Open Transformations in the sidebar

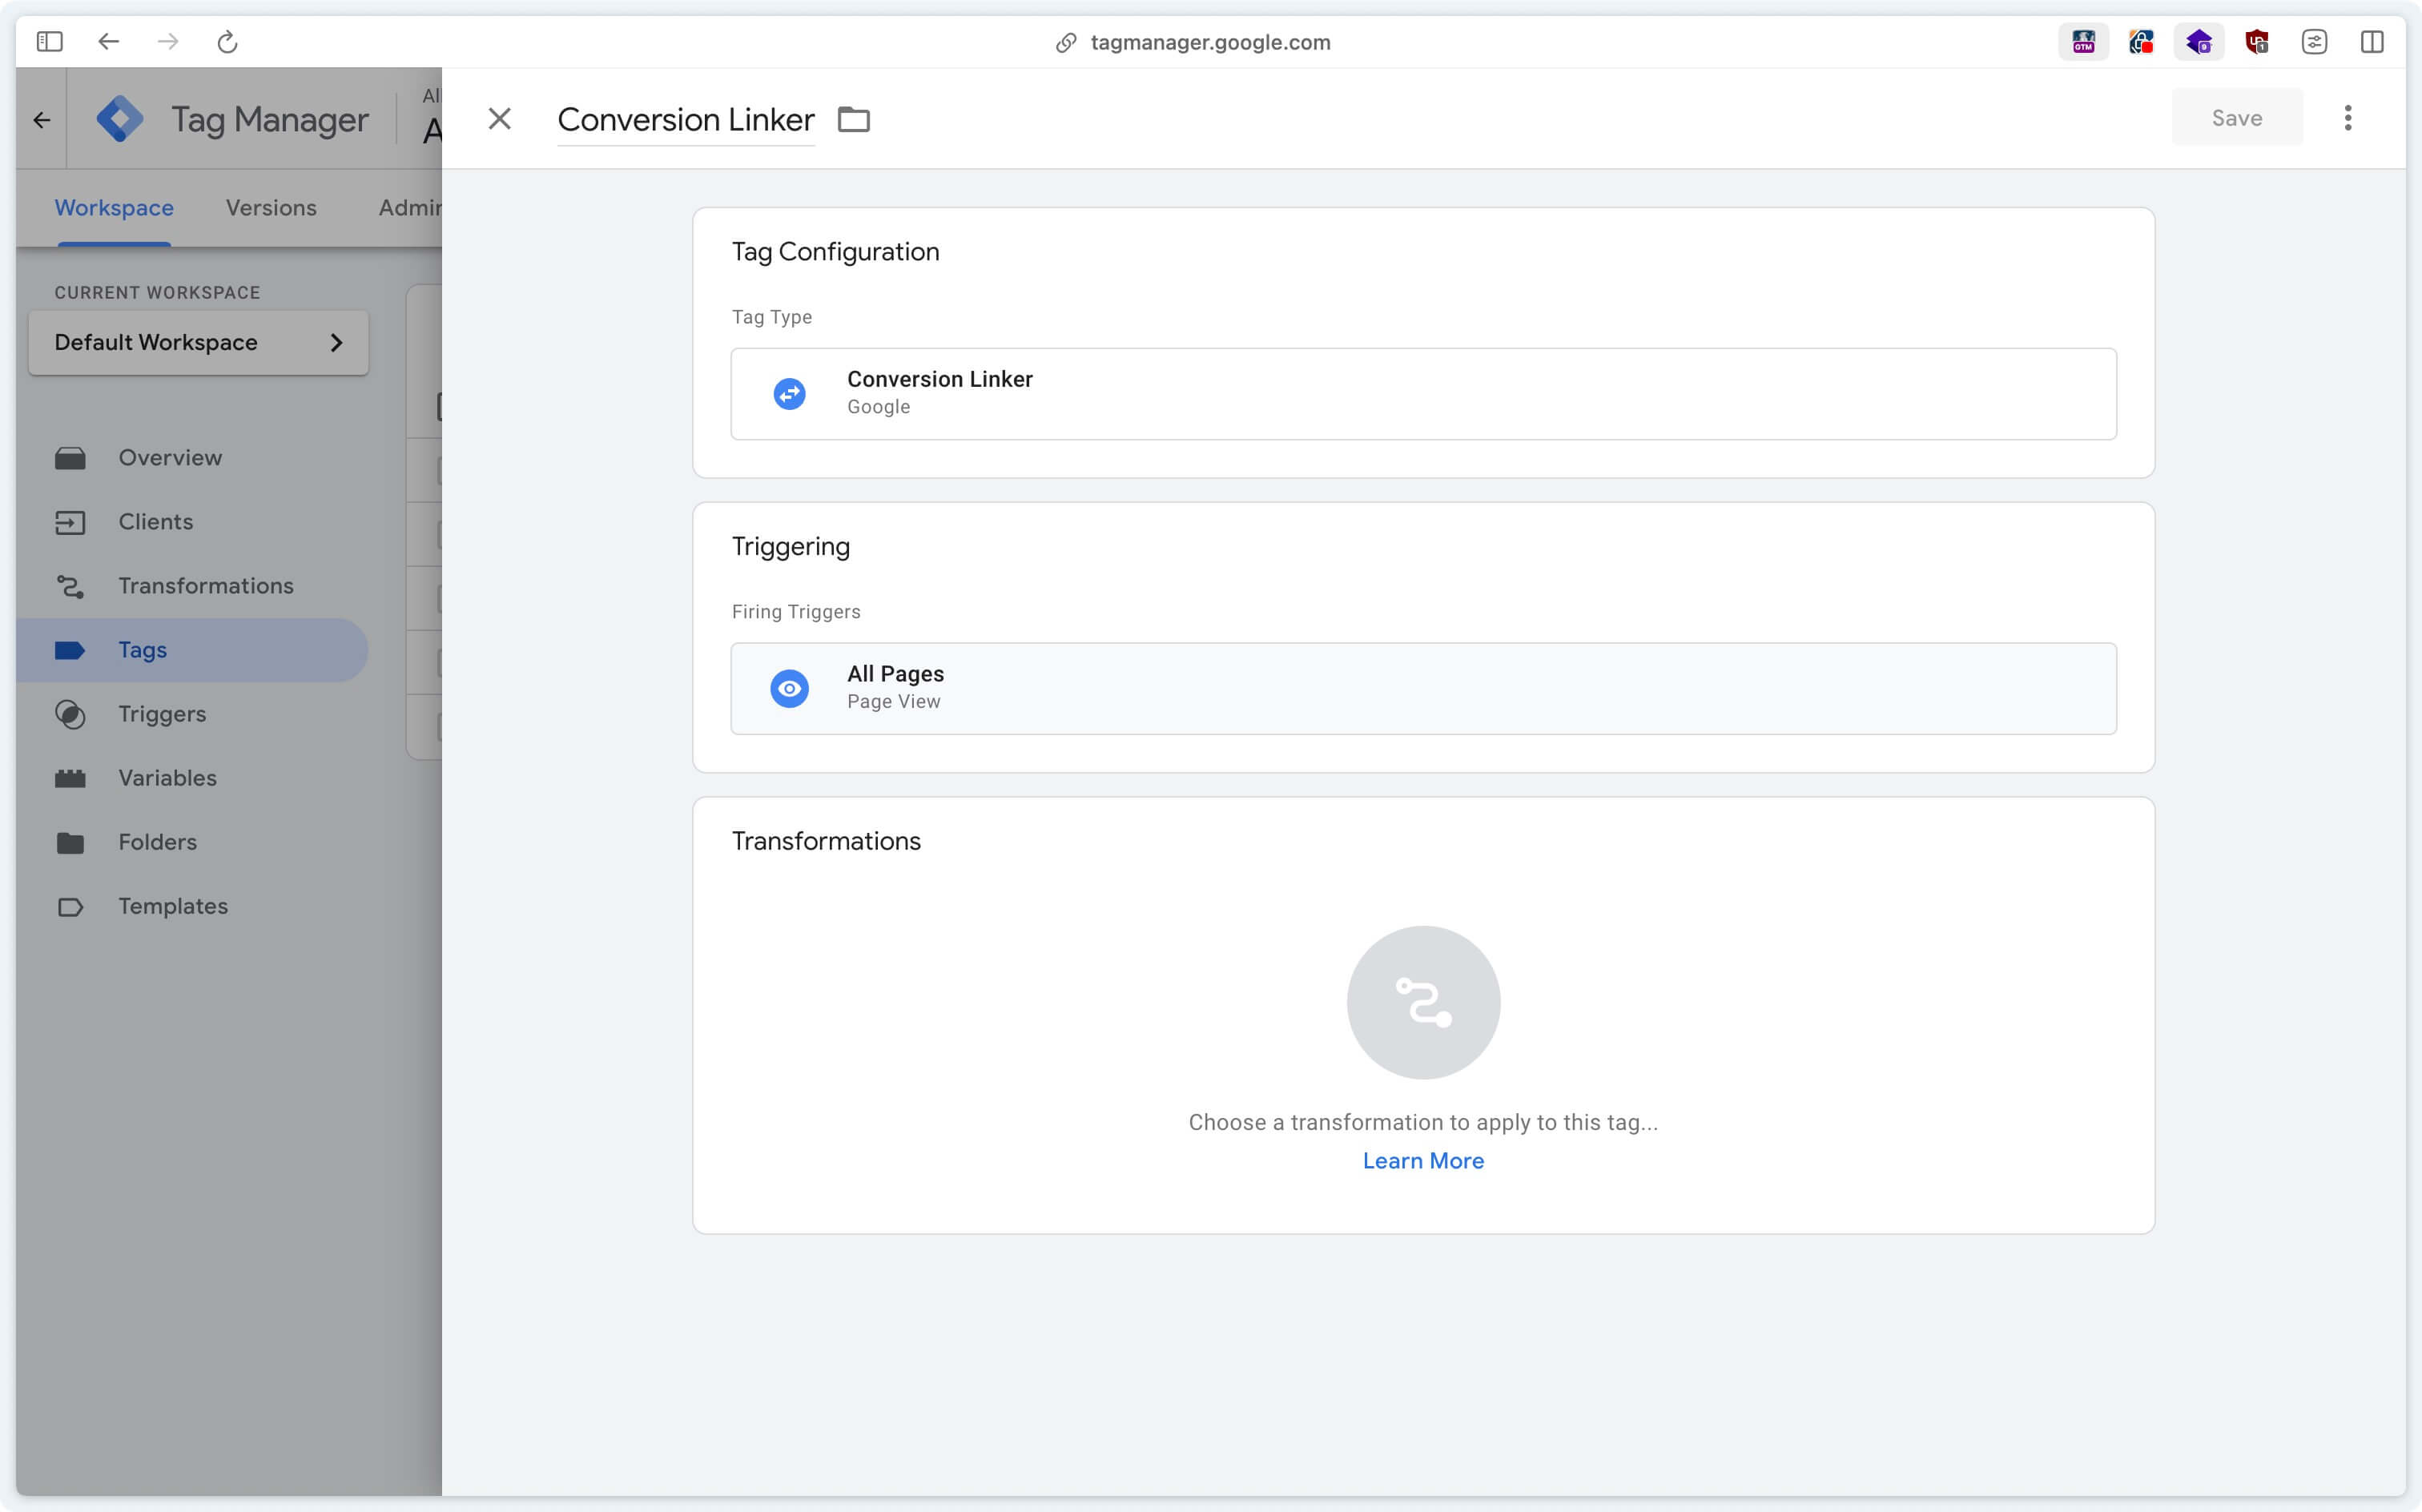coord(192,585)
